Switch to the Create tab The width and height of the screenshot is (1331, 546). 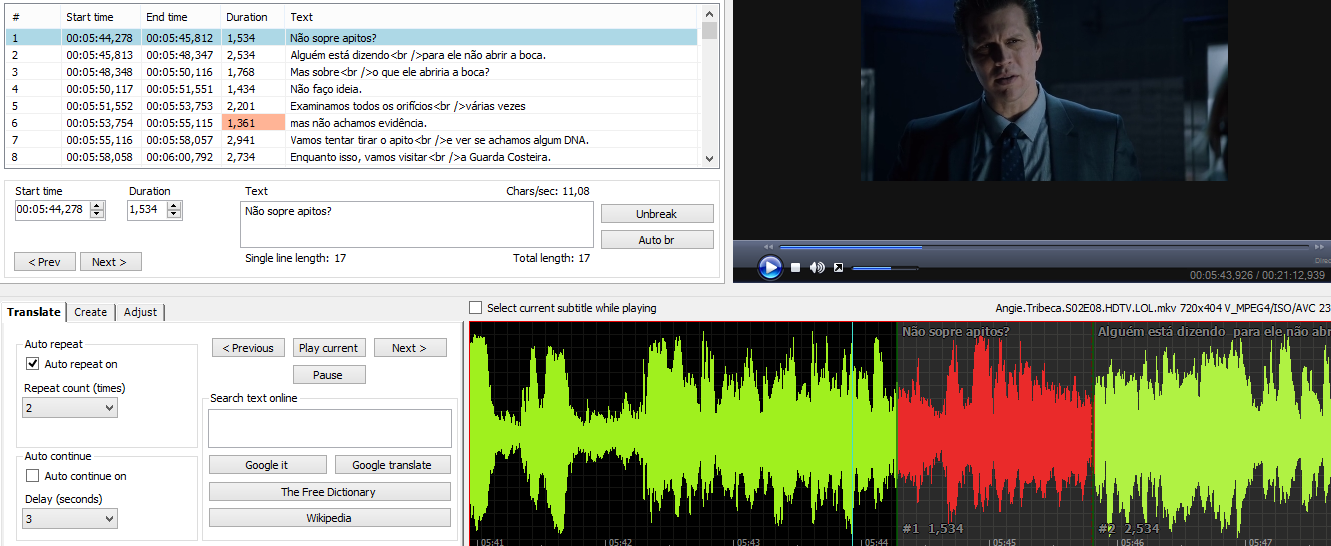point(90,312)
